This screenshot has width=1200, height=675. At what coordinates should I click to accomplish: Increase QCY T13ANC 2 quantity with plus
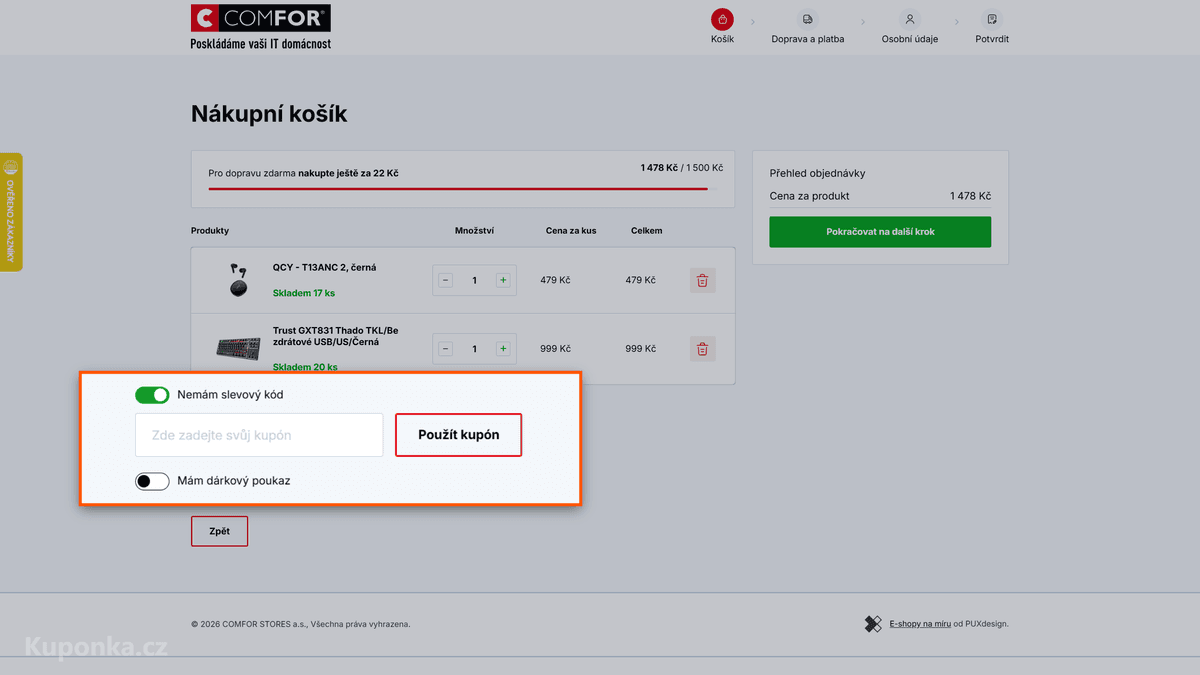[x=503, y=280]
